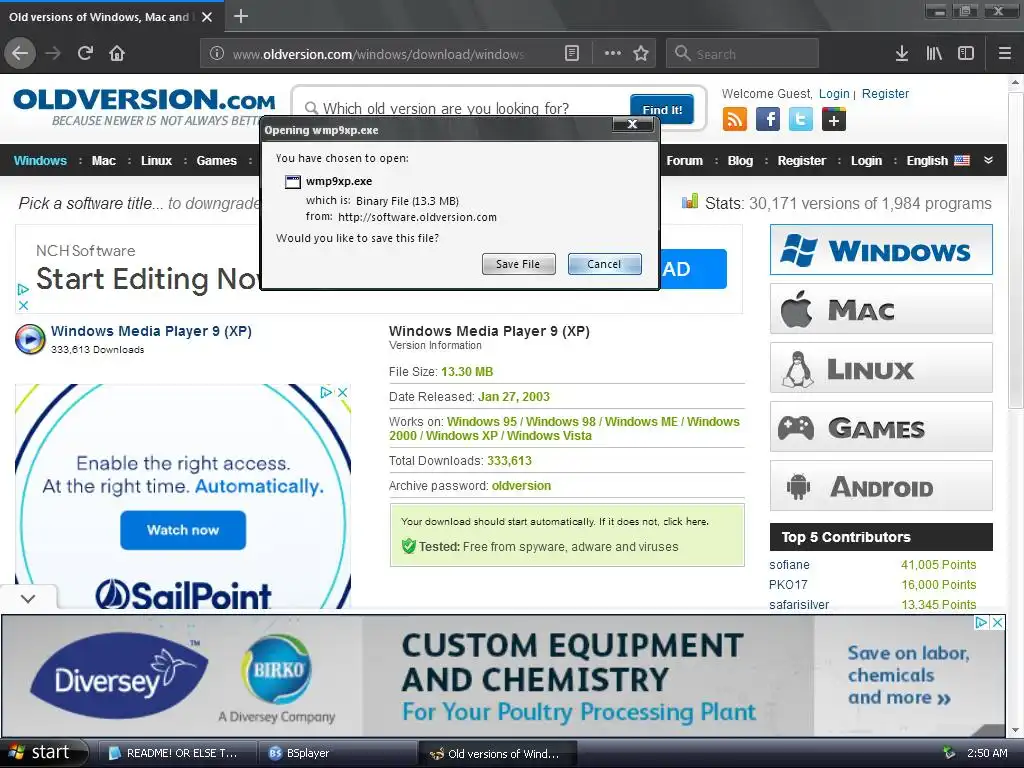The width and height of the screenshot is (1024, 768).
Task: Open the browser home page icon
Action: [x=117, y=54]
